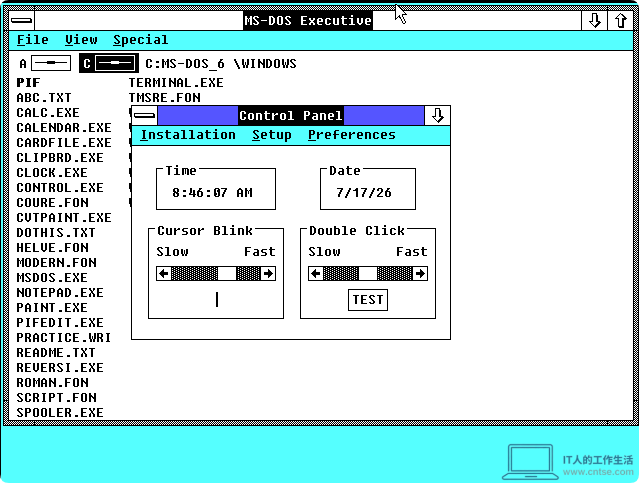The height and width of the screenshot is (483, 639).
Task: Click the Date field 7/17/26
Action: (364, 192)
